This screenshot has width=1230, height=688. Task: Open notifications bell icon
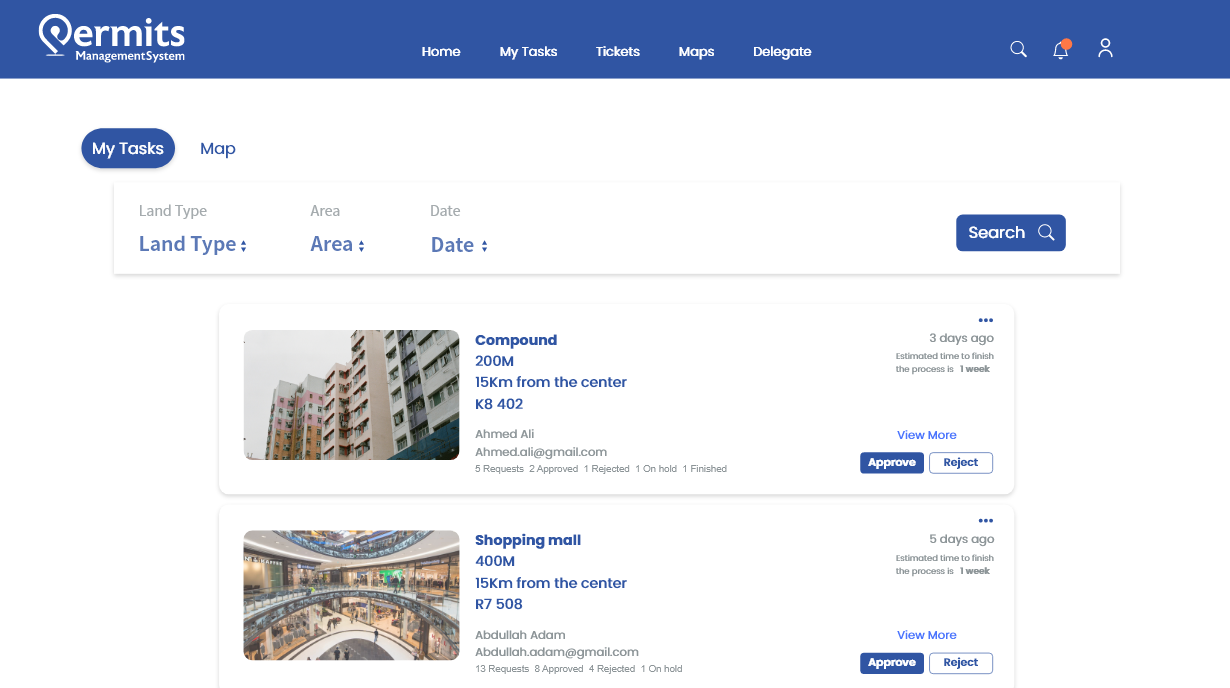pyautogui.click(x=1061, y=50)
